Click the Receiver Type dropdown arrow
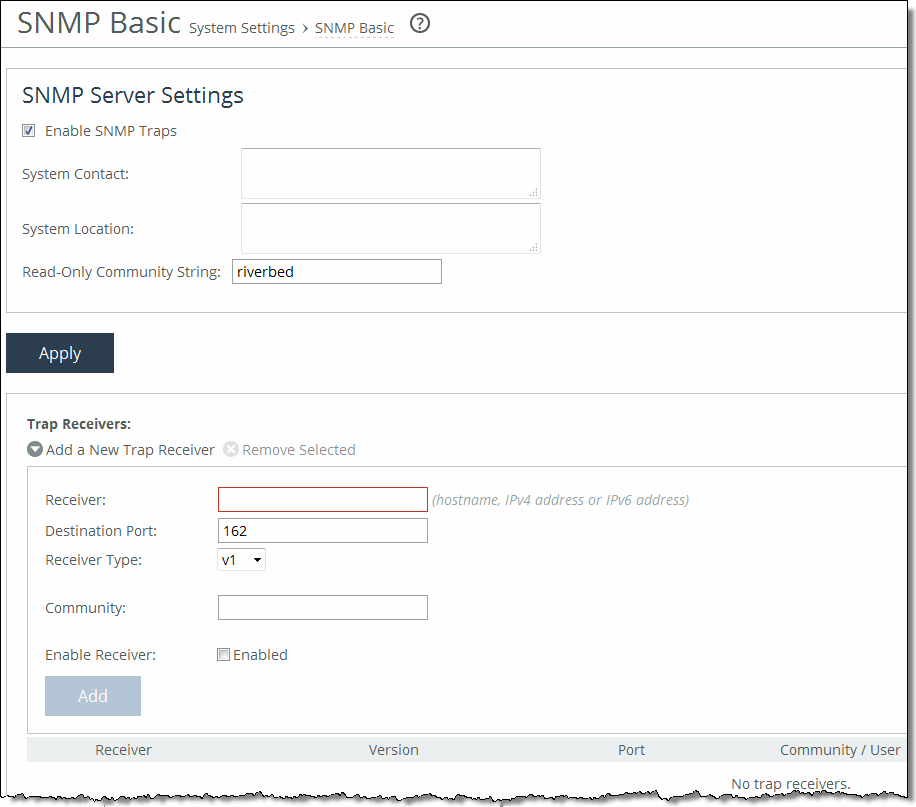This screenshot has height=807, width=916. (x=257, y=560)
